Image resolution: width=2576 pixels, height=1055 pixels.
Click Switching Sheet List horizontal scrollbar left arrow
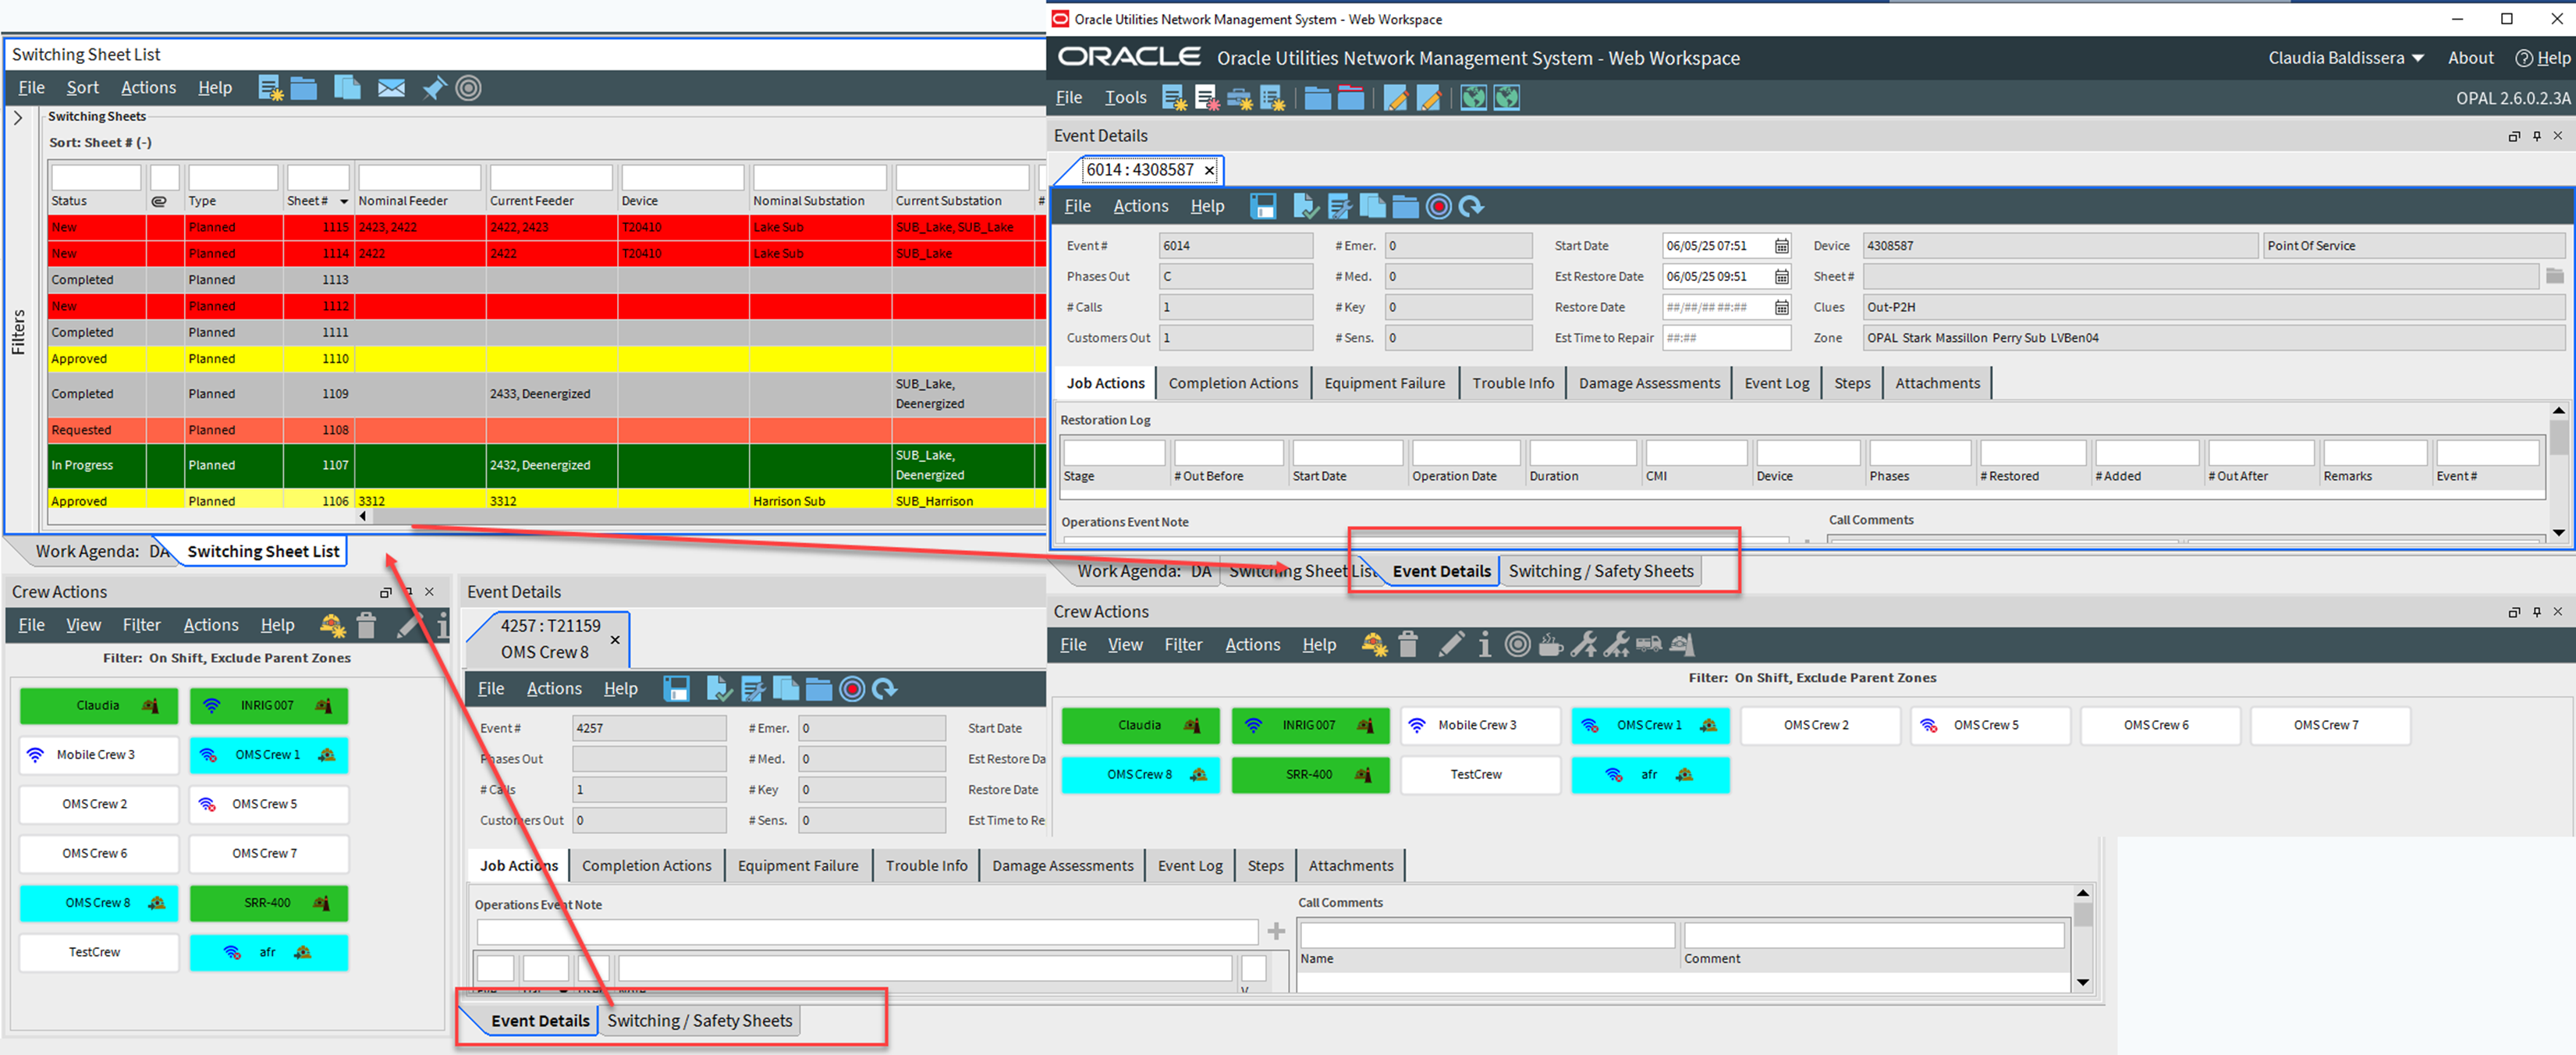pyautogui.click(x=362, y=517)
